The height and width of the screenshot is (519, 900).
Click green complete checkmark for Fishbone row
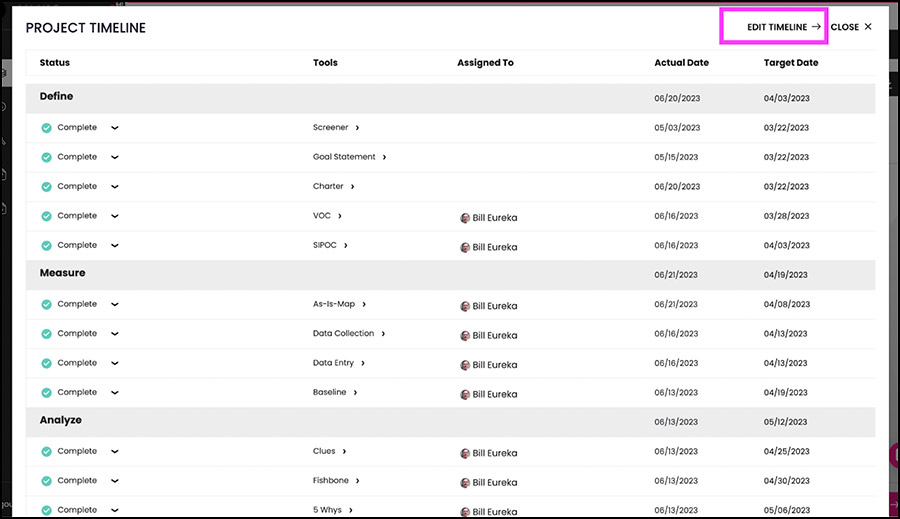point(46,481)
